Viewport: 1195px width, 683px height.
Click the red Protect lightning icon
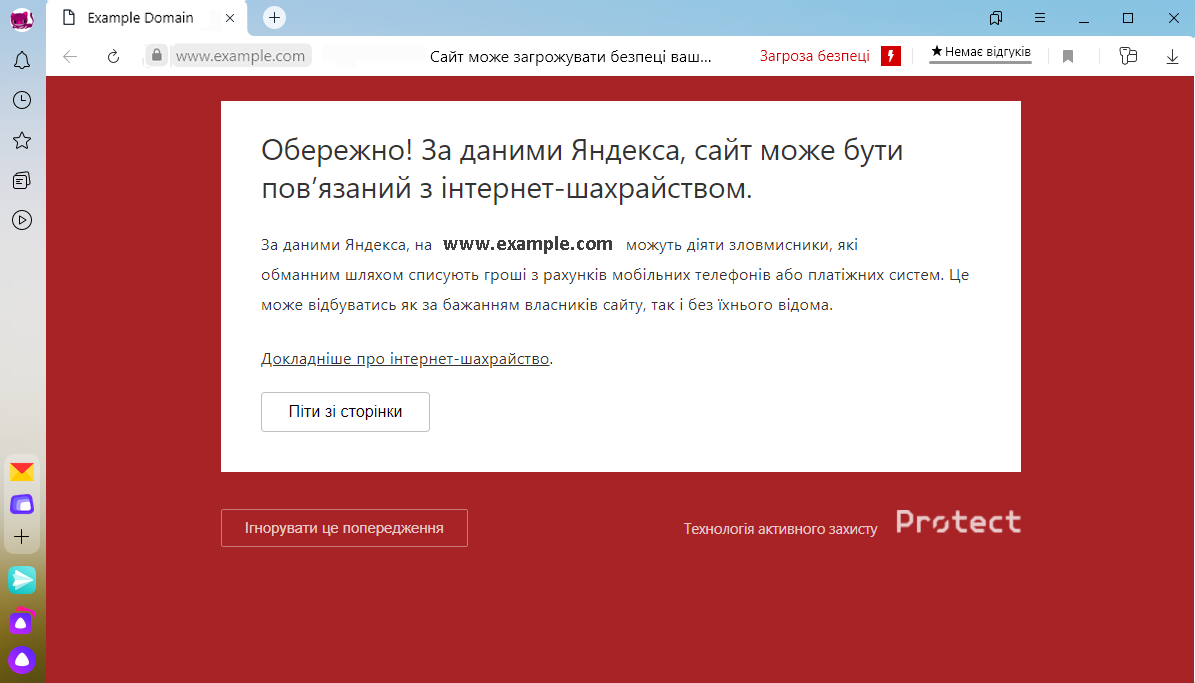891,56
